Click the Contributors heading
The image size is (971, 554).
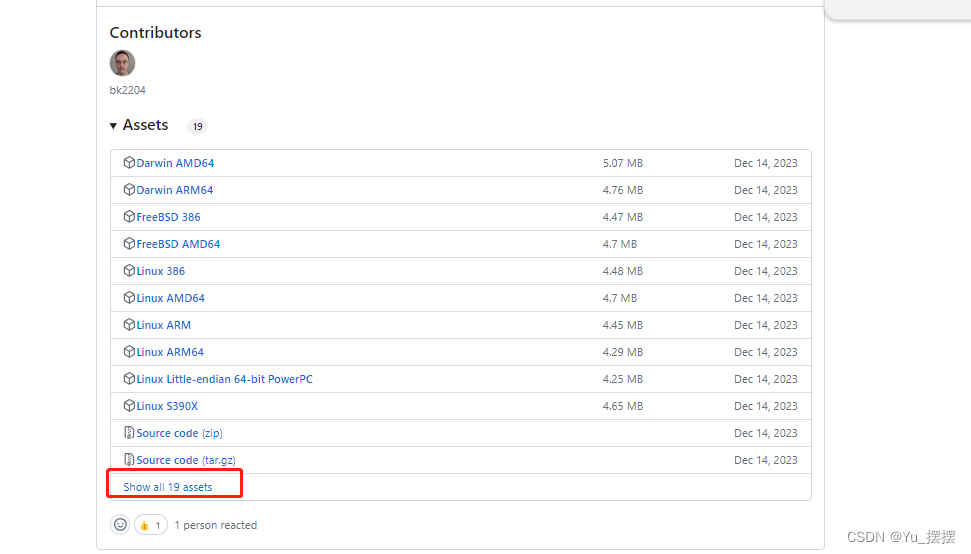155,32
